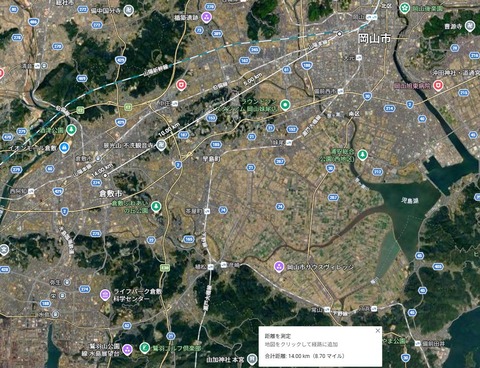This screenshot has height=368, width=480.
Task: Click the 妹尾 JR station icon
Action: click(x=289, y=143)
